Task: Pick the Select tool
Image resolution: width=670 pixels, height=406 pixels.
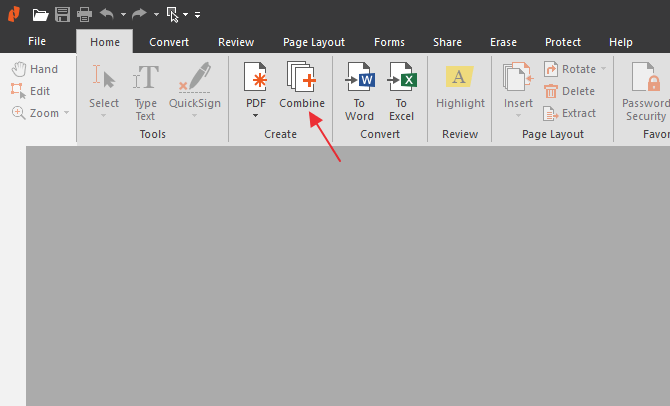Action: (104, 85)
